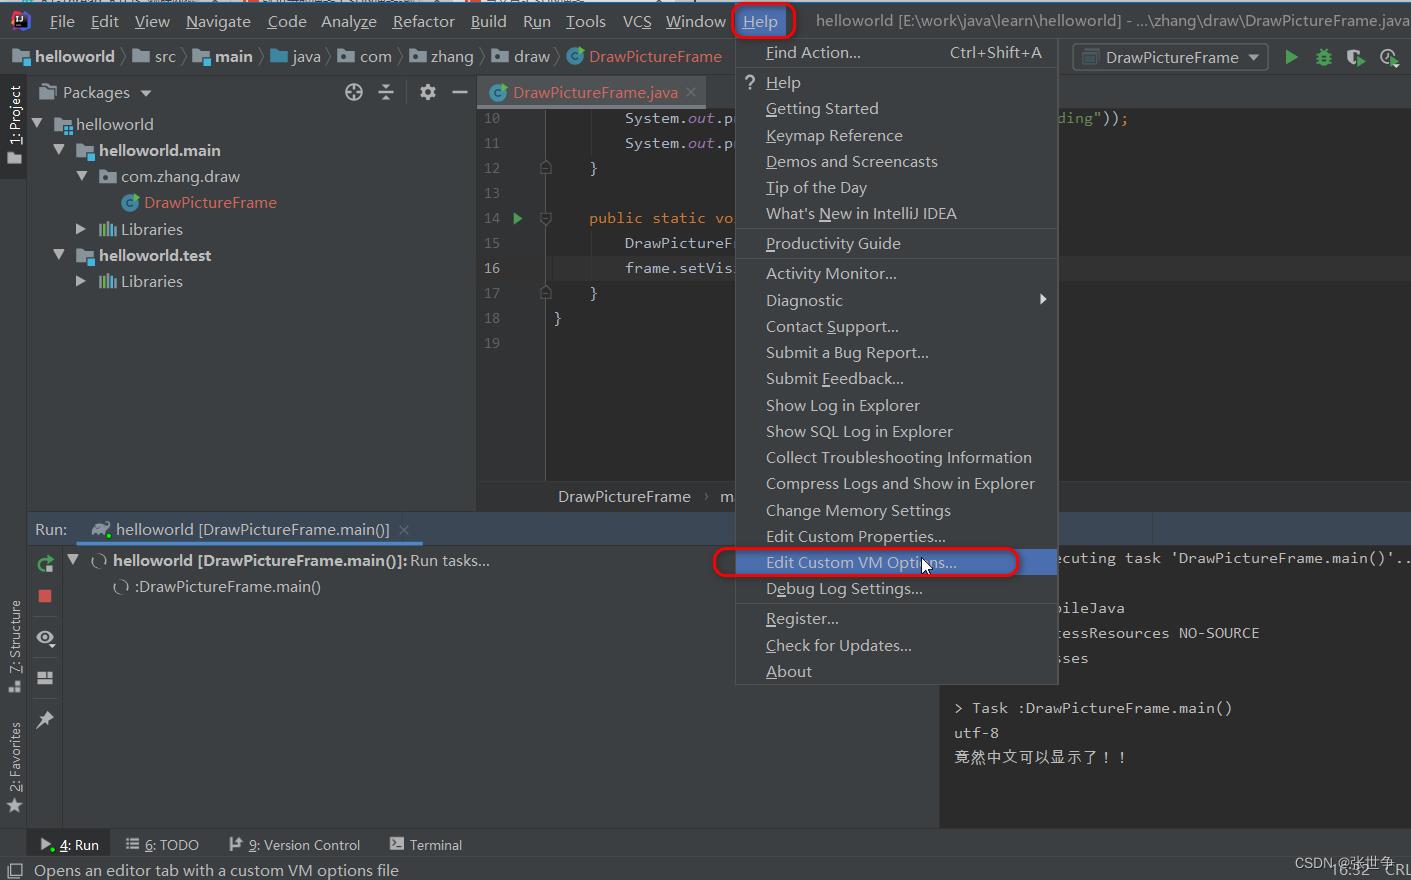This screenshot has width=1411, height=880.
Task: Click Run with Coverage icon in toolbar
Action: pos(1355,57)
